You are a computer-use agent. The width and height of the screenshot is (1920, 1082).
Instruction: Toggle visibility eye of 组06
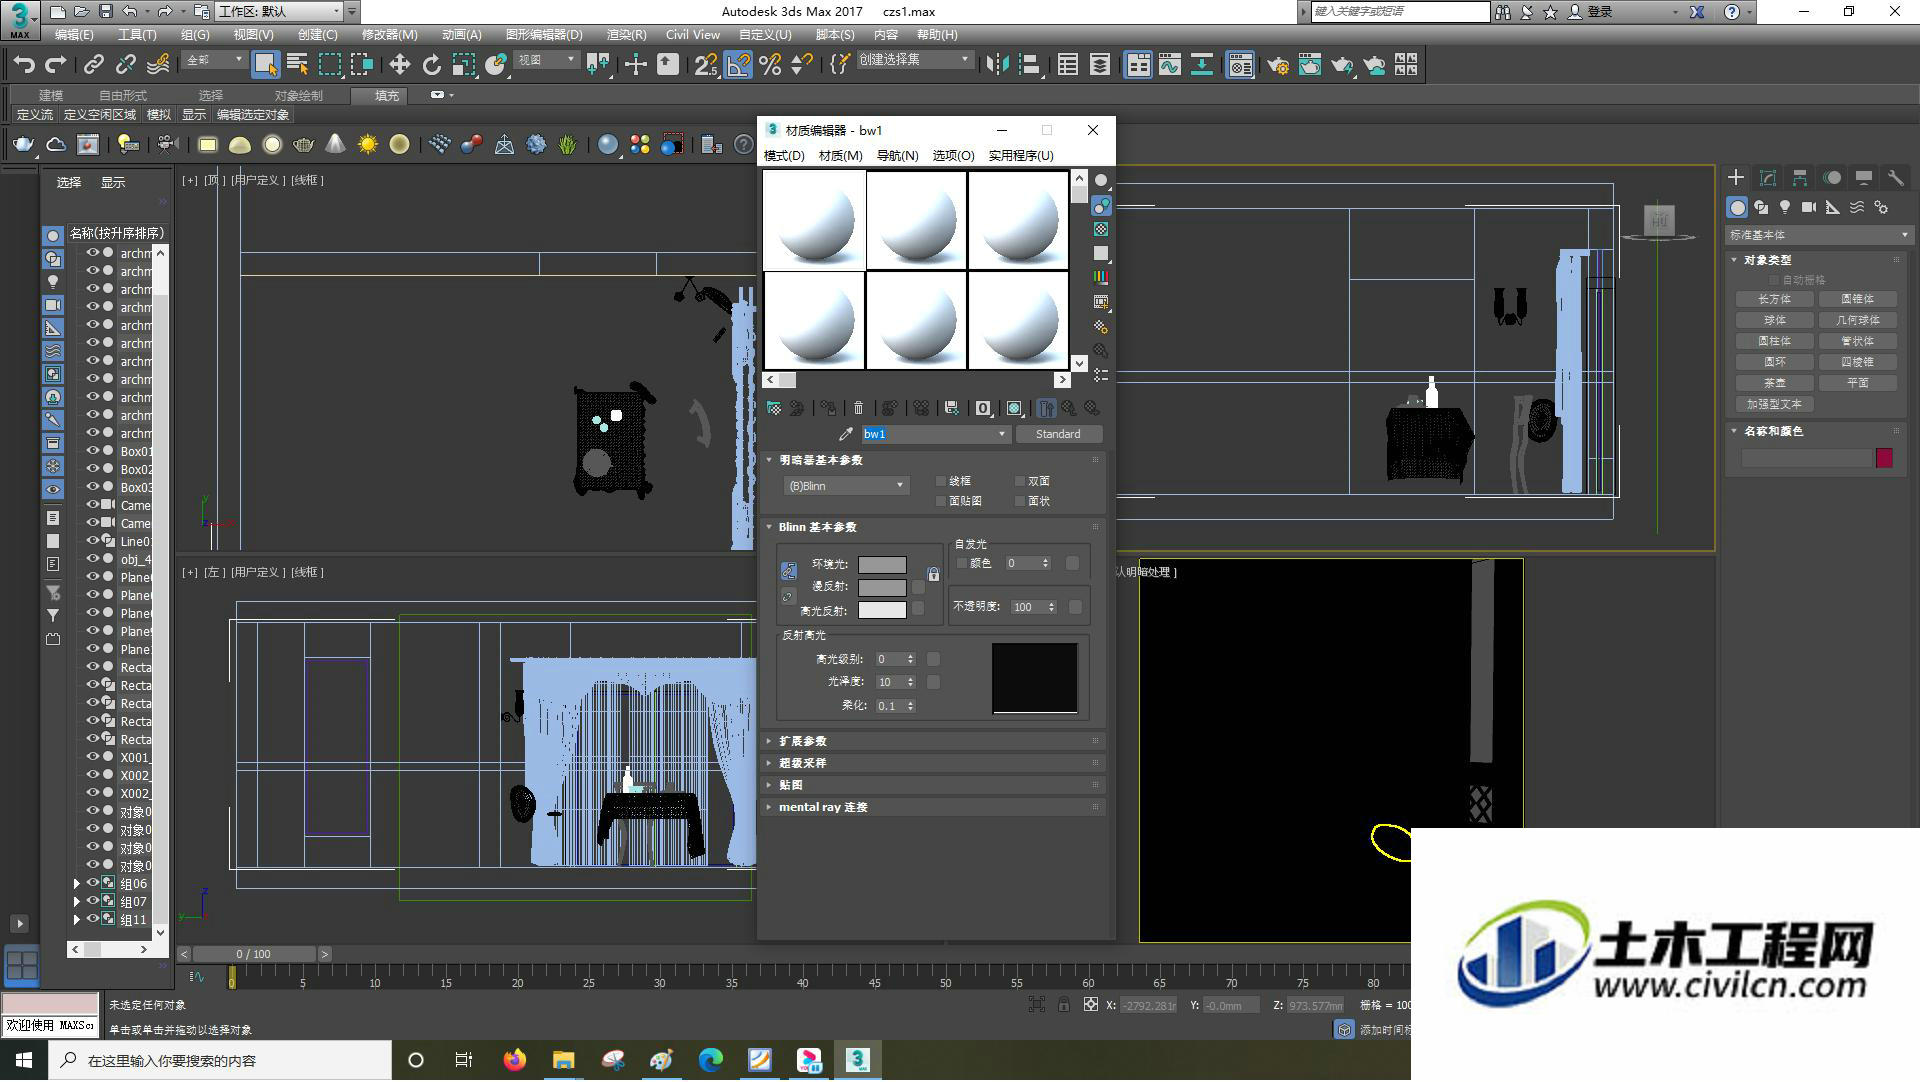point(92,883)
